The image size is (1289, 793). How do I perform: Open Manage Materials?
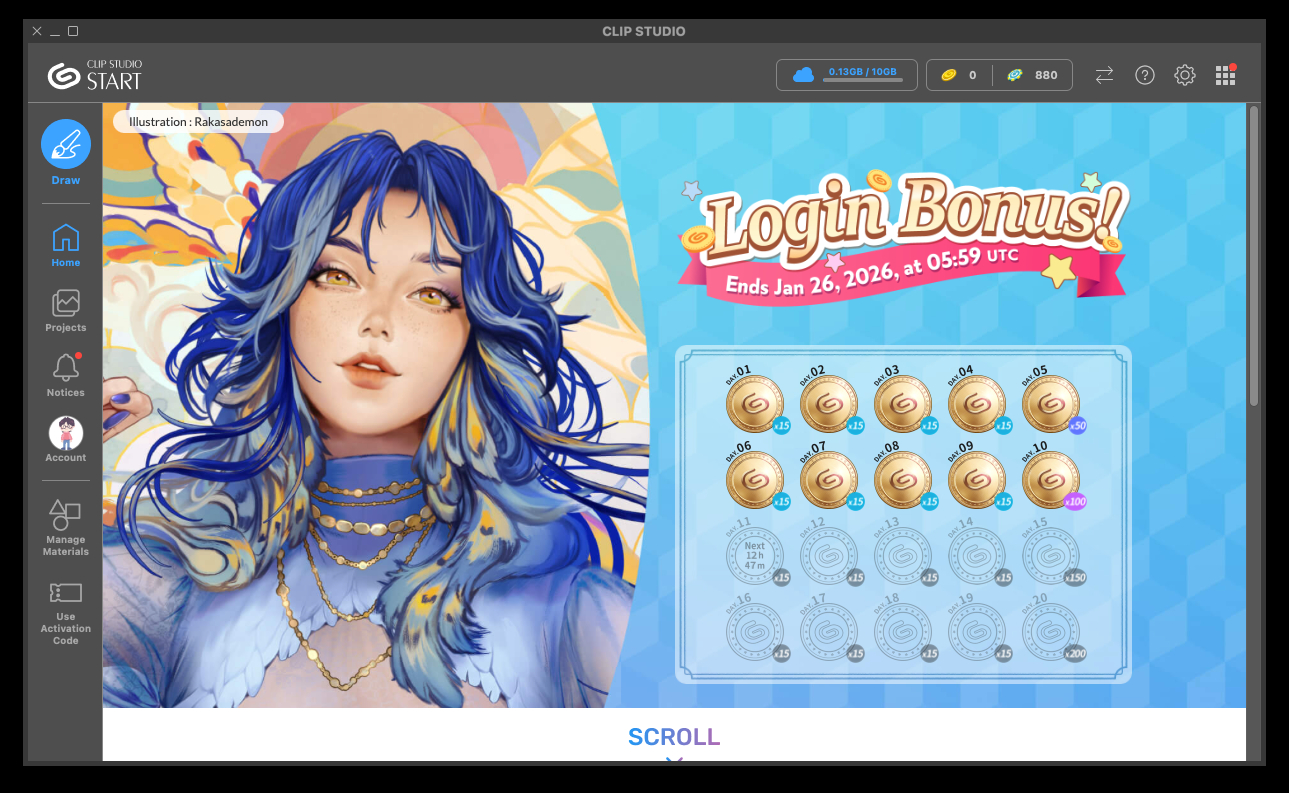[x=66, y=528]
